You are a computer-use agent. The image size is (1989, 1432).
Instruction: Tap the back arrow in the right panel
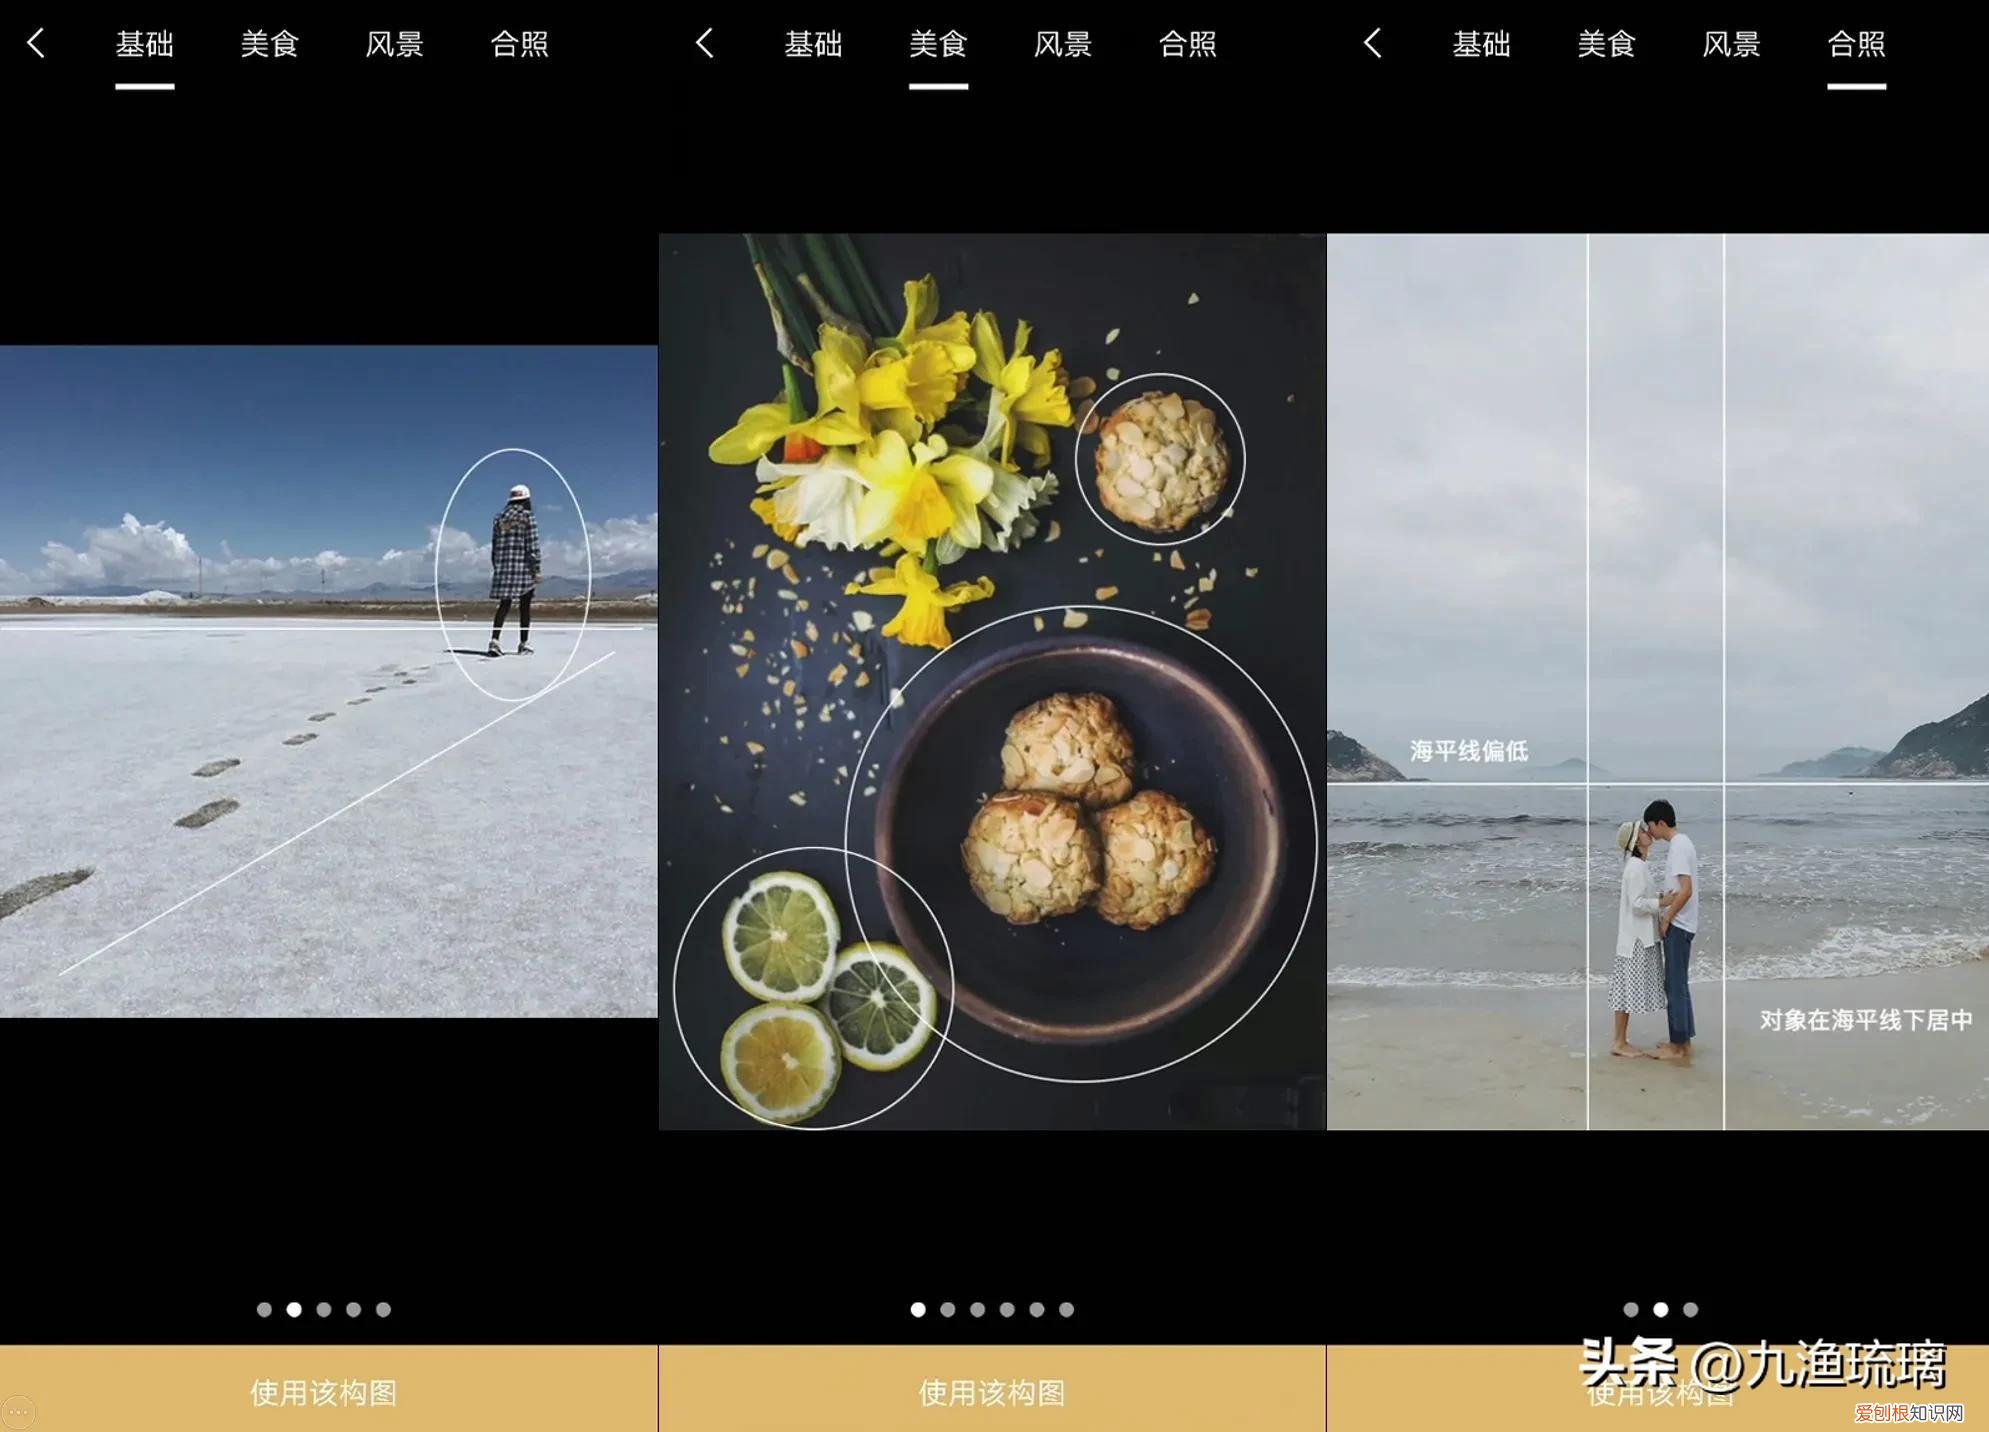point(1372,43)
